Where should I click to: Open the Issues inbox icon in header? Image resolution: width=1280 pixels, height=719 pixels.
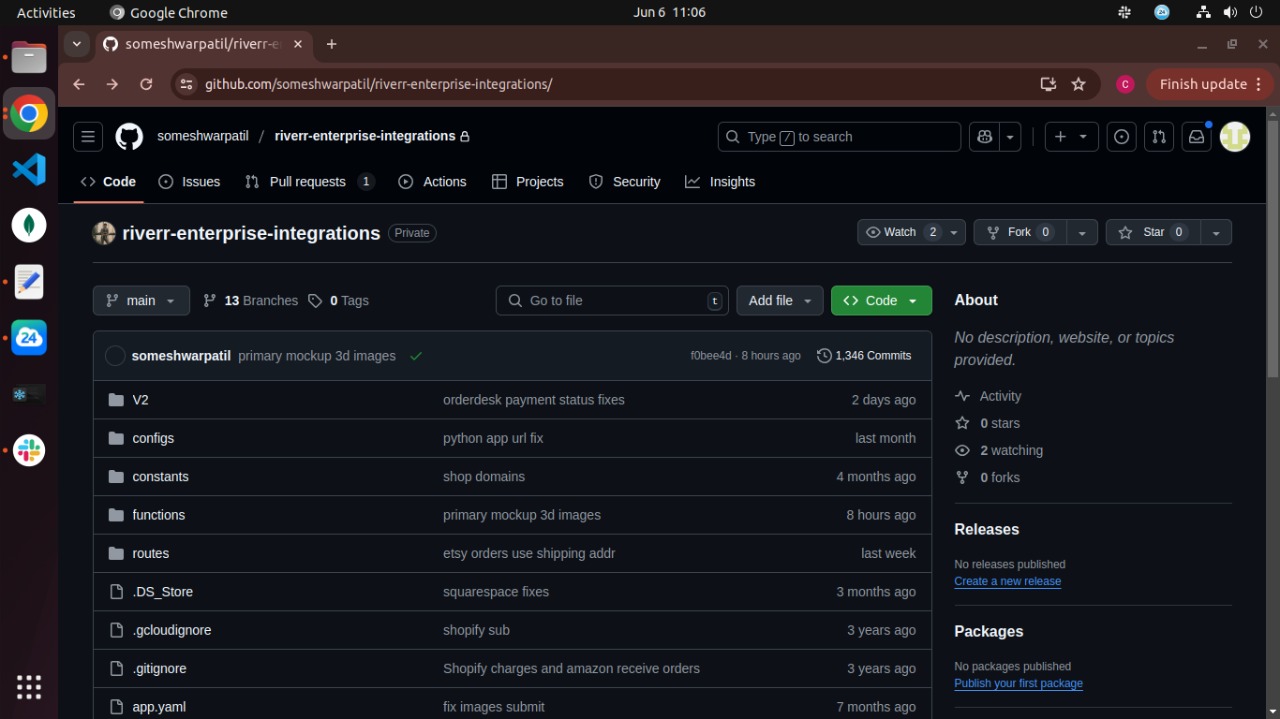click(1121, 137)
